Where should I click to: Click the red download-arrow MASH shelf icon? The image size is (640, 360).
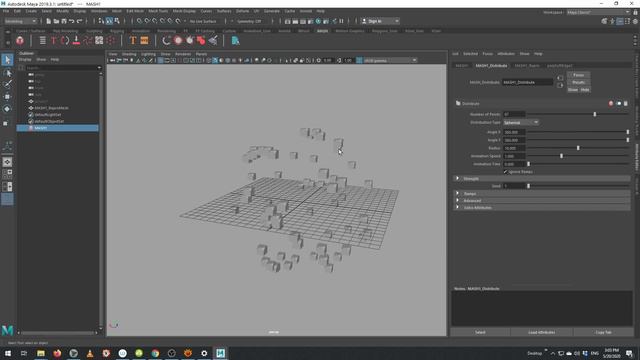click(x=76, y=40)
